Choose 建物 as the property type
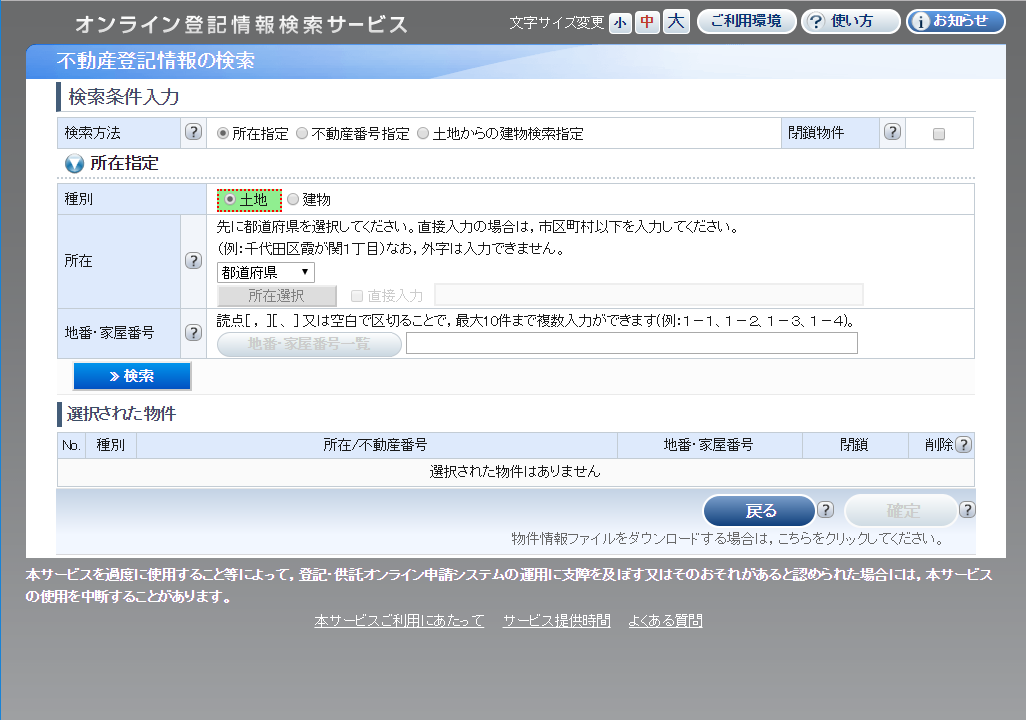This screenshot has height=720, width=1026. [293, 200]
